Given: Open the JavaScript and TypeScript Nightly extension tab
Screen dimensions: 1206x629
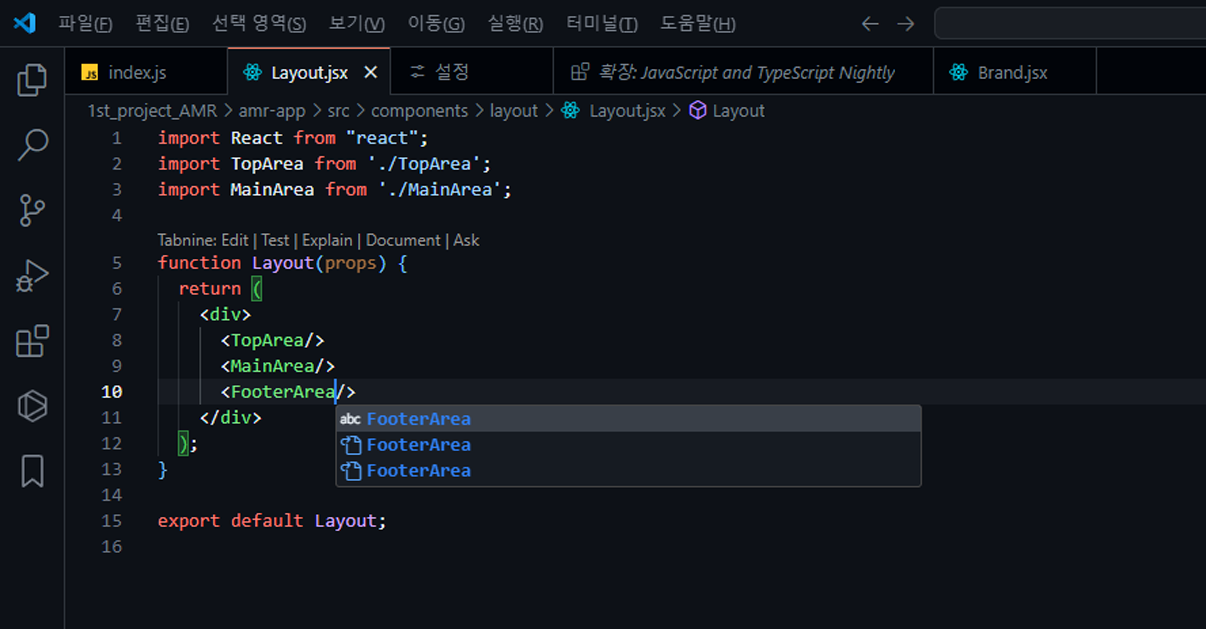Looking at the screenshot, I should coord(743,72).
